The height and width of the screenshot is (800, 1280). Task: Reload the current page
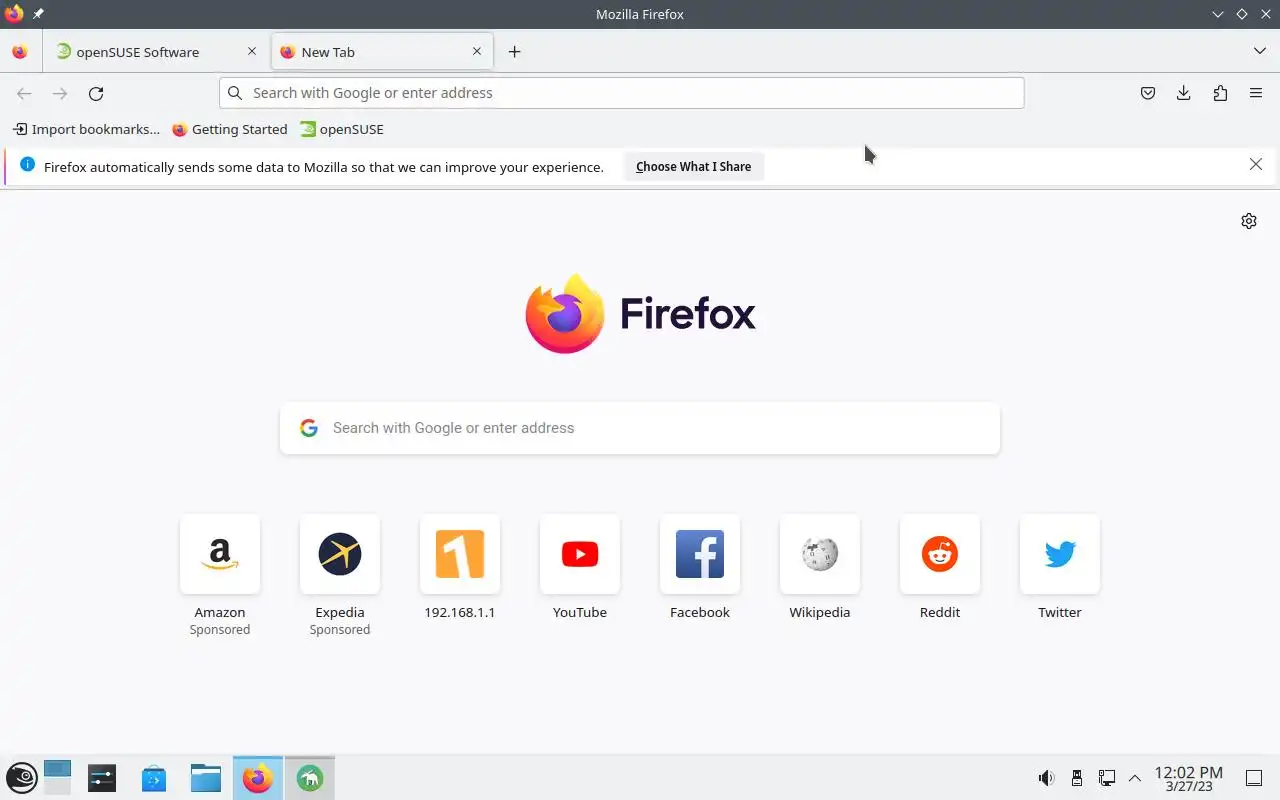pyautogui.click(x=96, y=93)
